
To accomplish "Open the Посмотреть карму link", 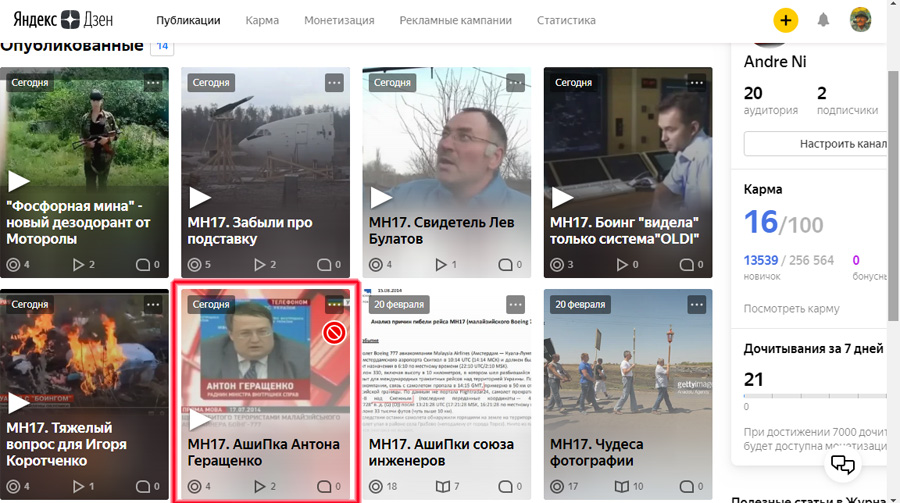I will pos(792,308).
